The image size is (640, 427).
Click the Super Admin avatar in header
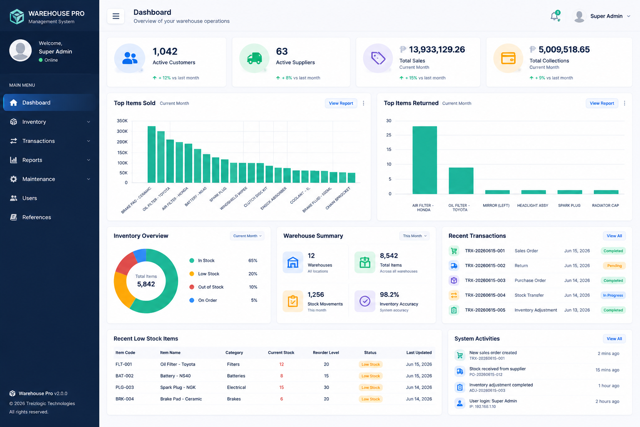click(x=579, y=16)
